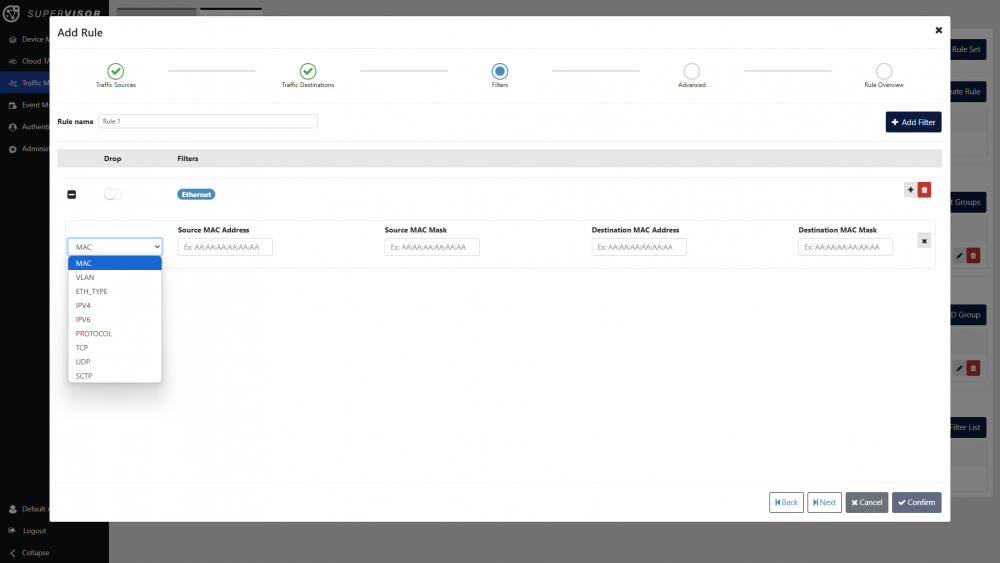Delete the Ethernet filter with trash icon
The width and height of the screenshot is (1000, 563).
coord(924,190)
